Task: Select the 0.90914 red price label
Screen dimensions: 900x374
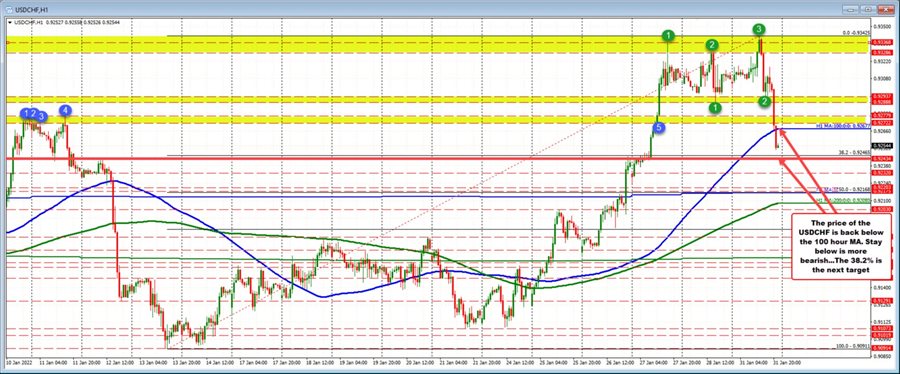Action: [x=881, y=348]
